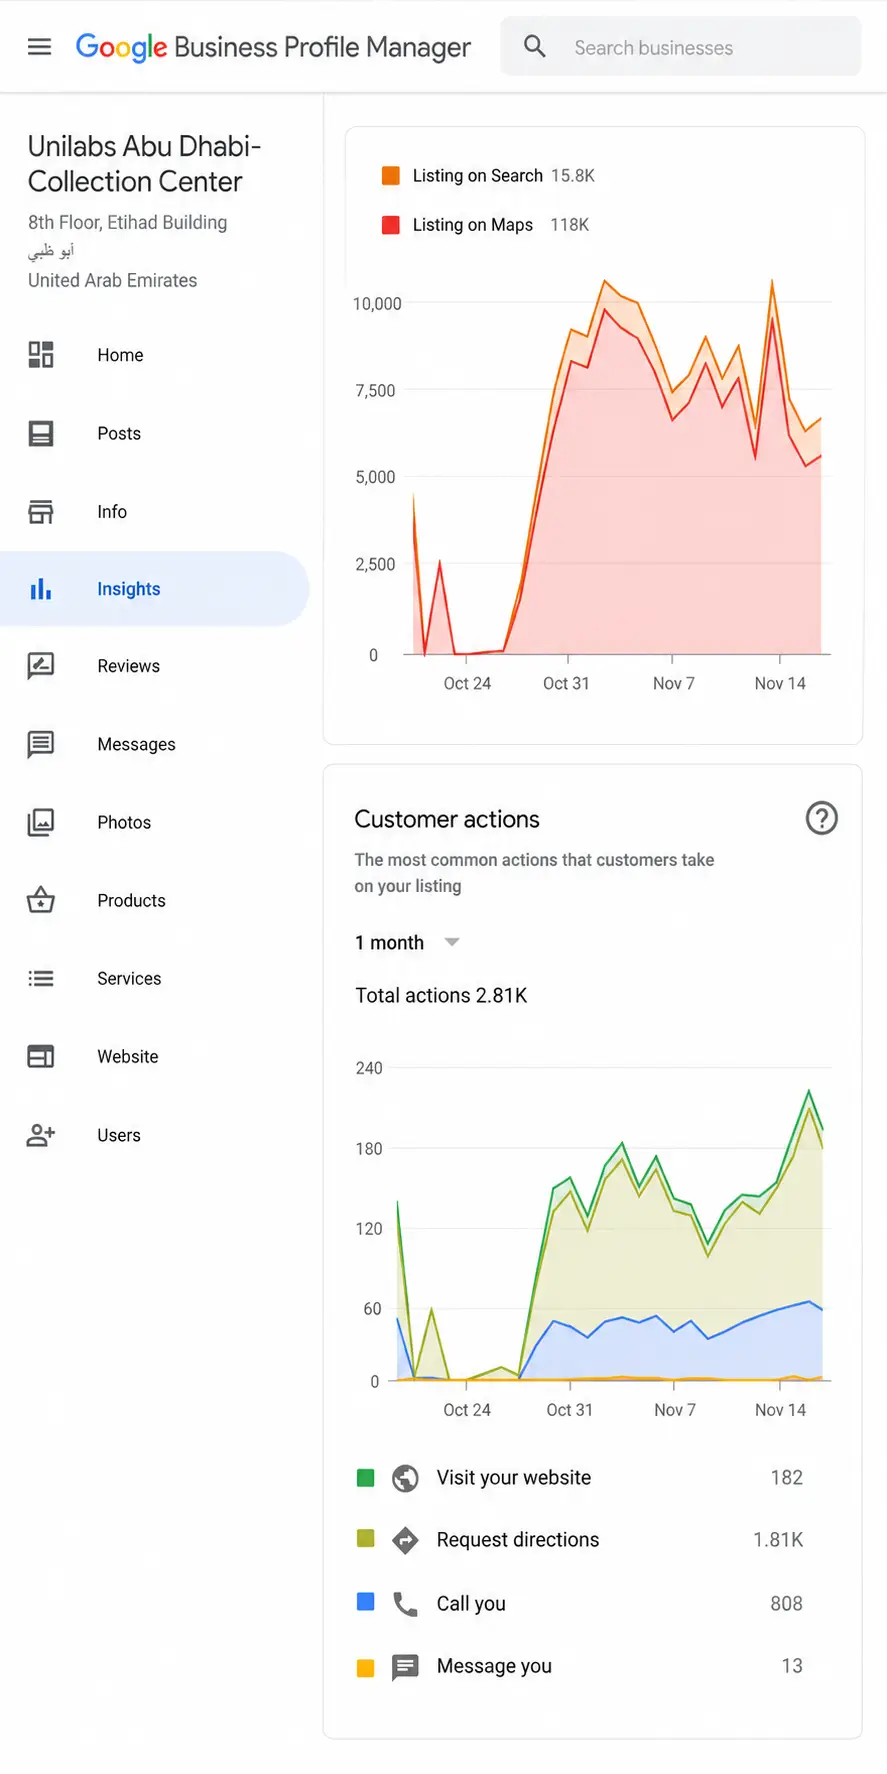The width and height of the screenshot is (887, 1774).
Task: Click the Info storefront icon
Action: pyautogui.click(x=41, y=511)
